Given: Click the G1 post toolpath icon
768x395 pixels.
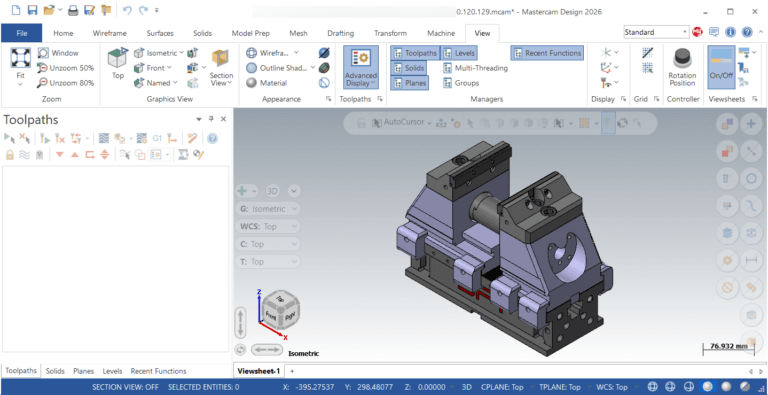Looking at the screenshot, I should tap(157, 139).
